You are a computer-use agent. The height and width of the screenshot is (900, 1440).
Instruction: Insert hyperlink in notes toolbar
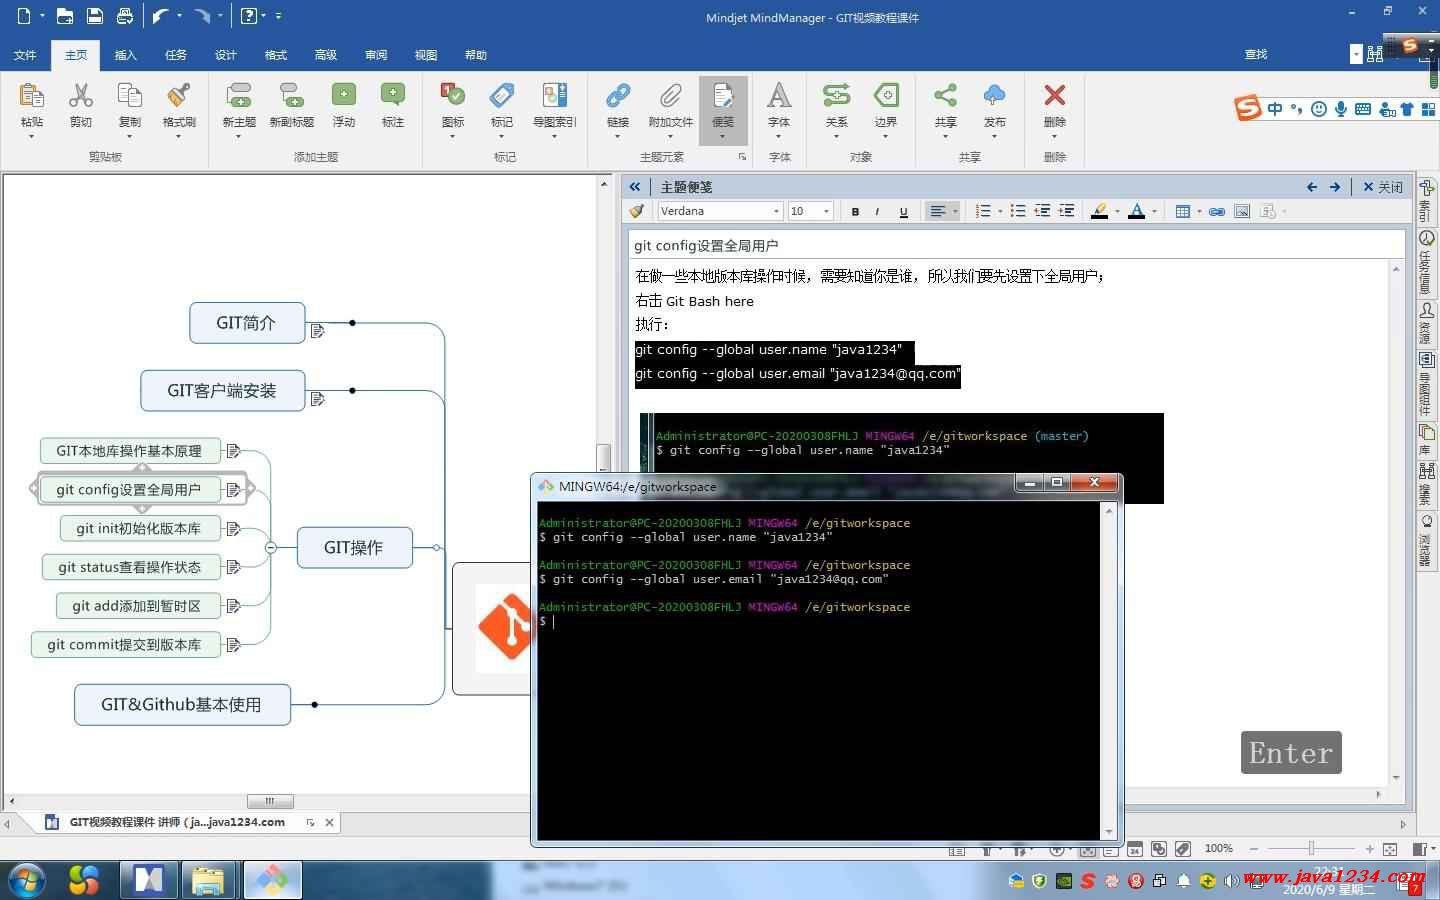coord(1217,211)
